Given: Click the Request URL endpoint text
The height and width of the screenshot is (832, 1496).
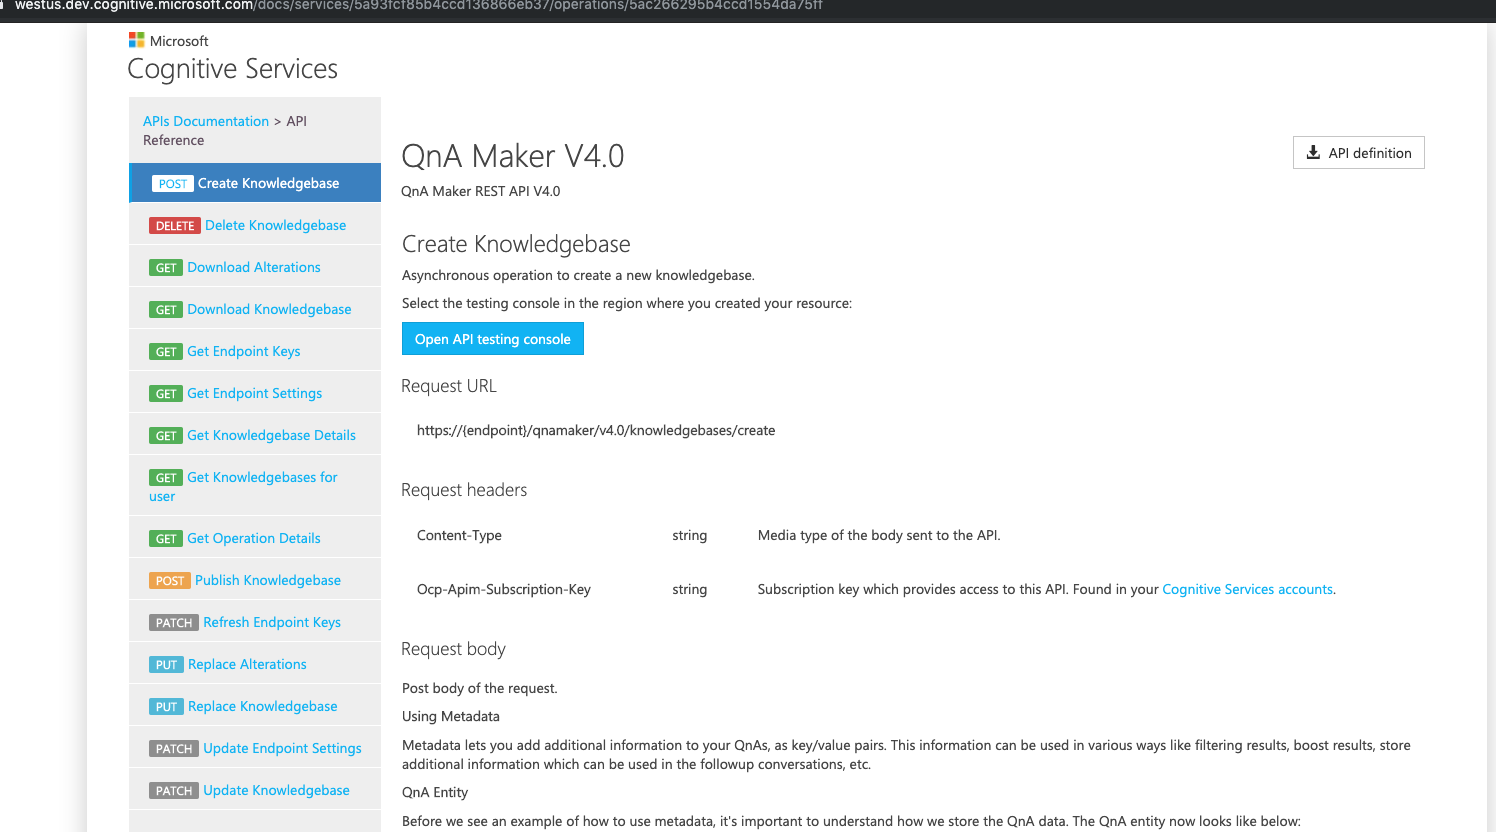Looking at the screenshot, I should (596, 430).
